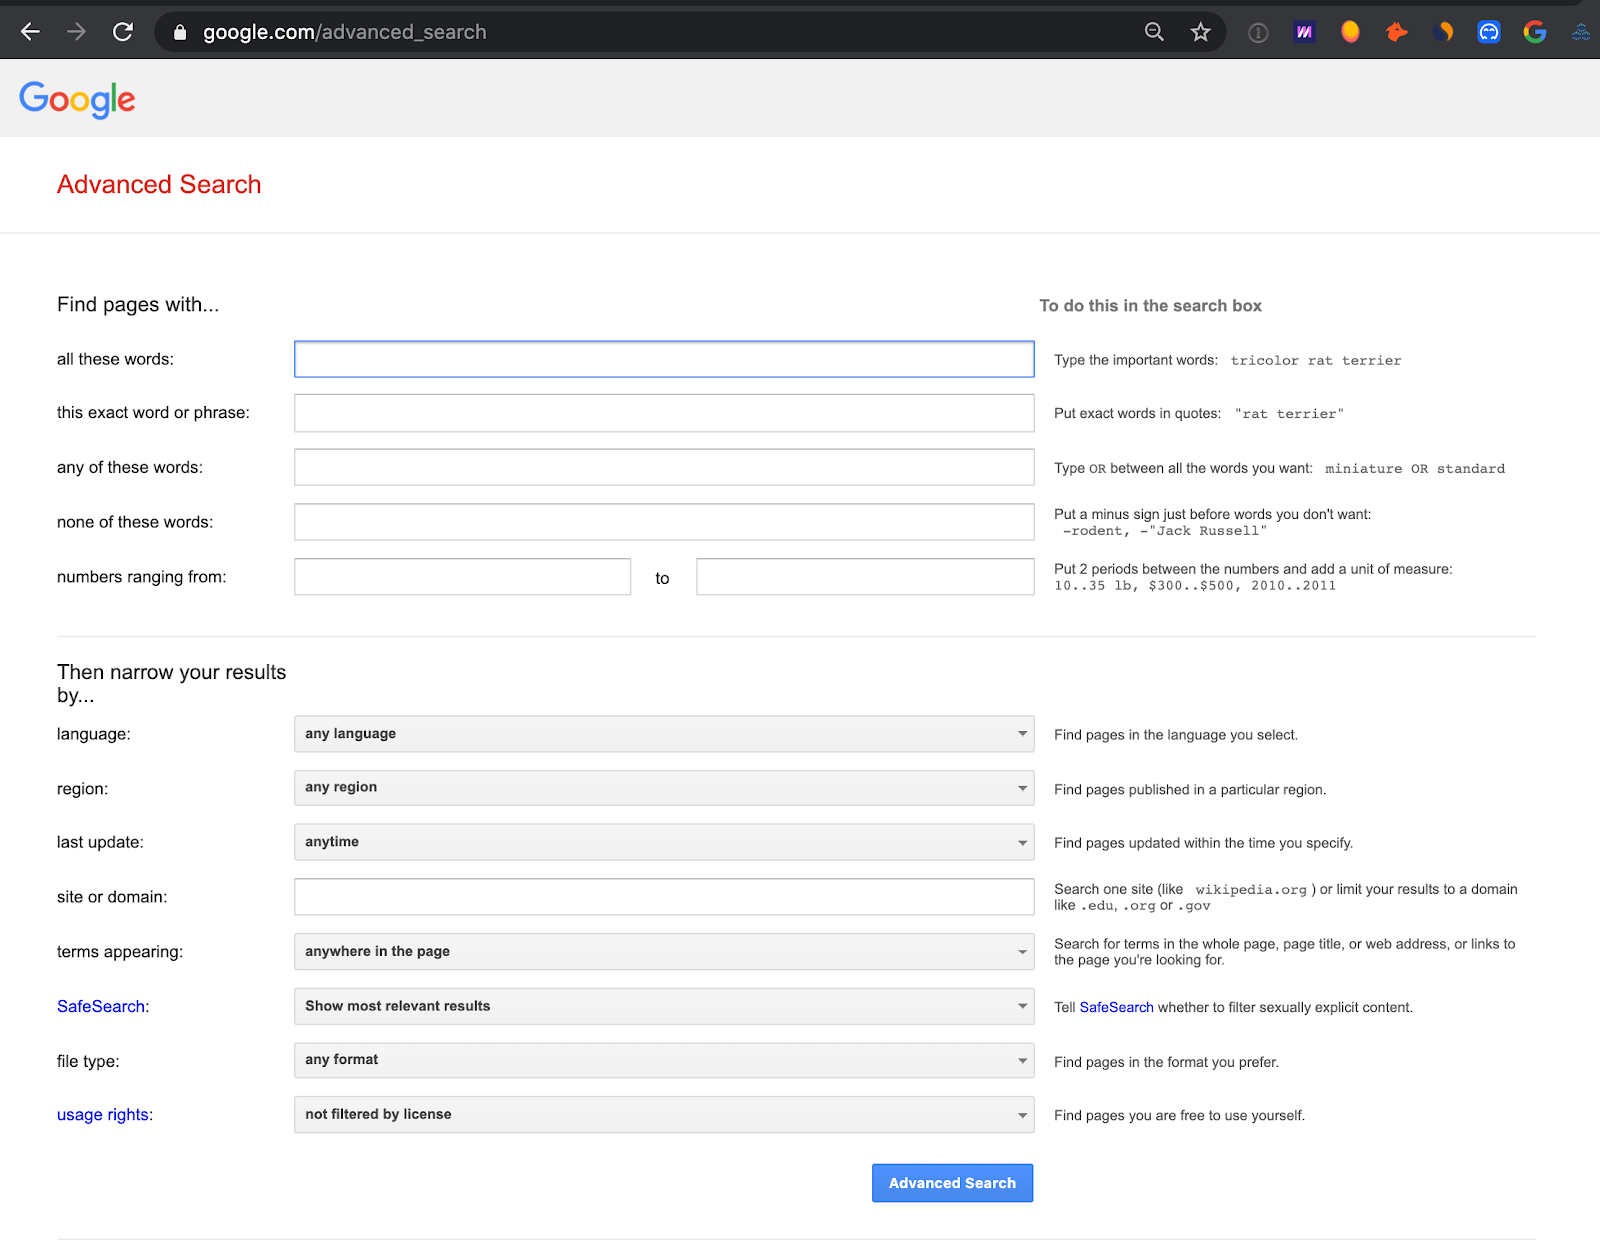Click 'To do this in the search box'
Screen dimensions: 1600x1240
point(1150,306)
